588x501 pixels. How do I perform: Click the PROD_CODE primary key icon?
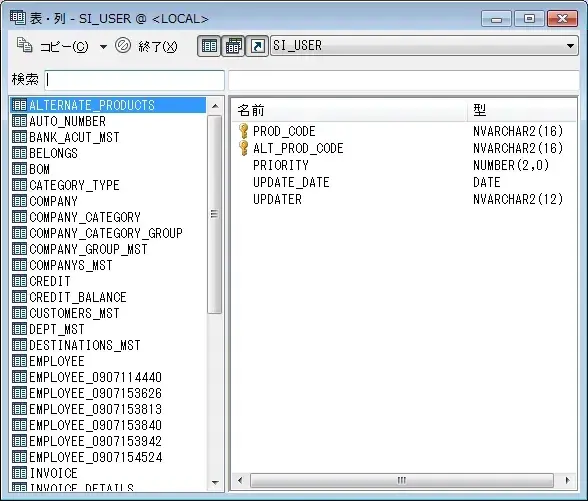point(243,131)
